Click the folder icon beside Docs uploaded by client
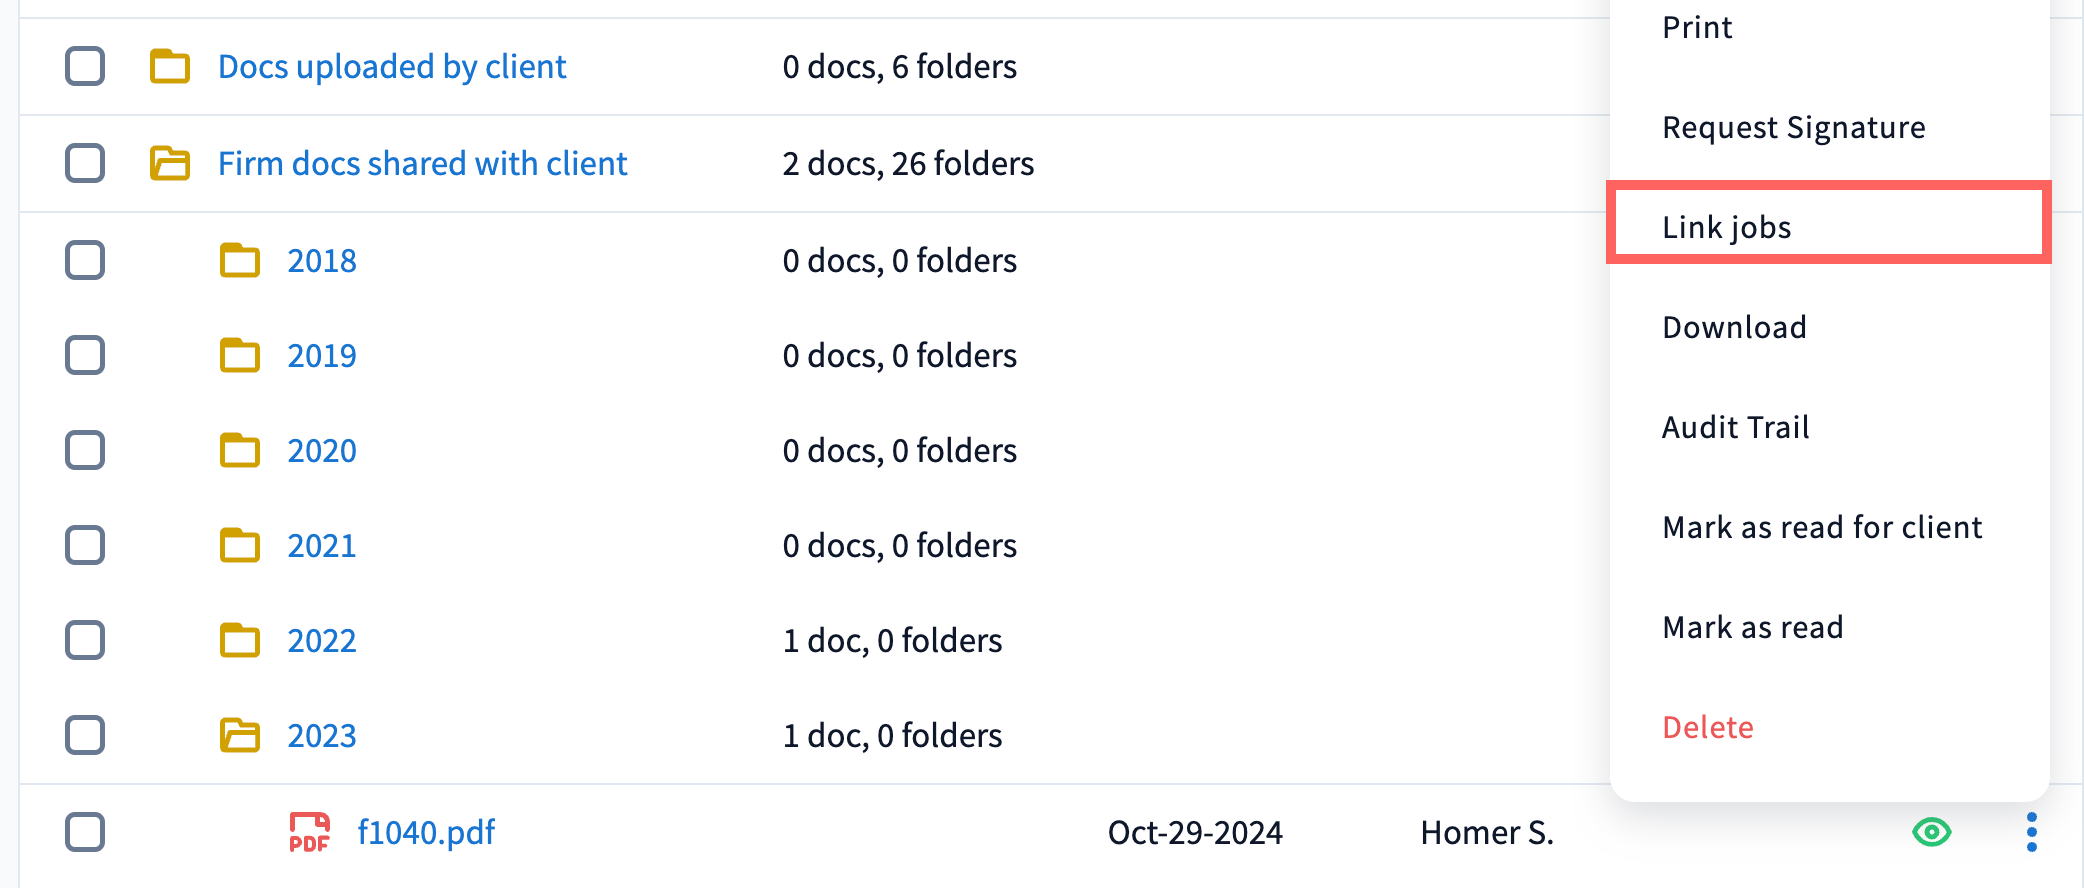Screen dimensions: 2084x888 coord(170,67)
